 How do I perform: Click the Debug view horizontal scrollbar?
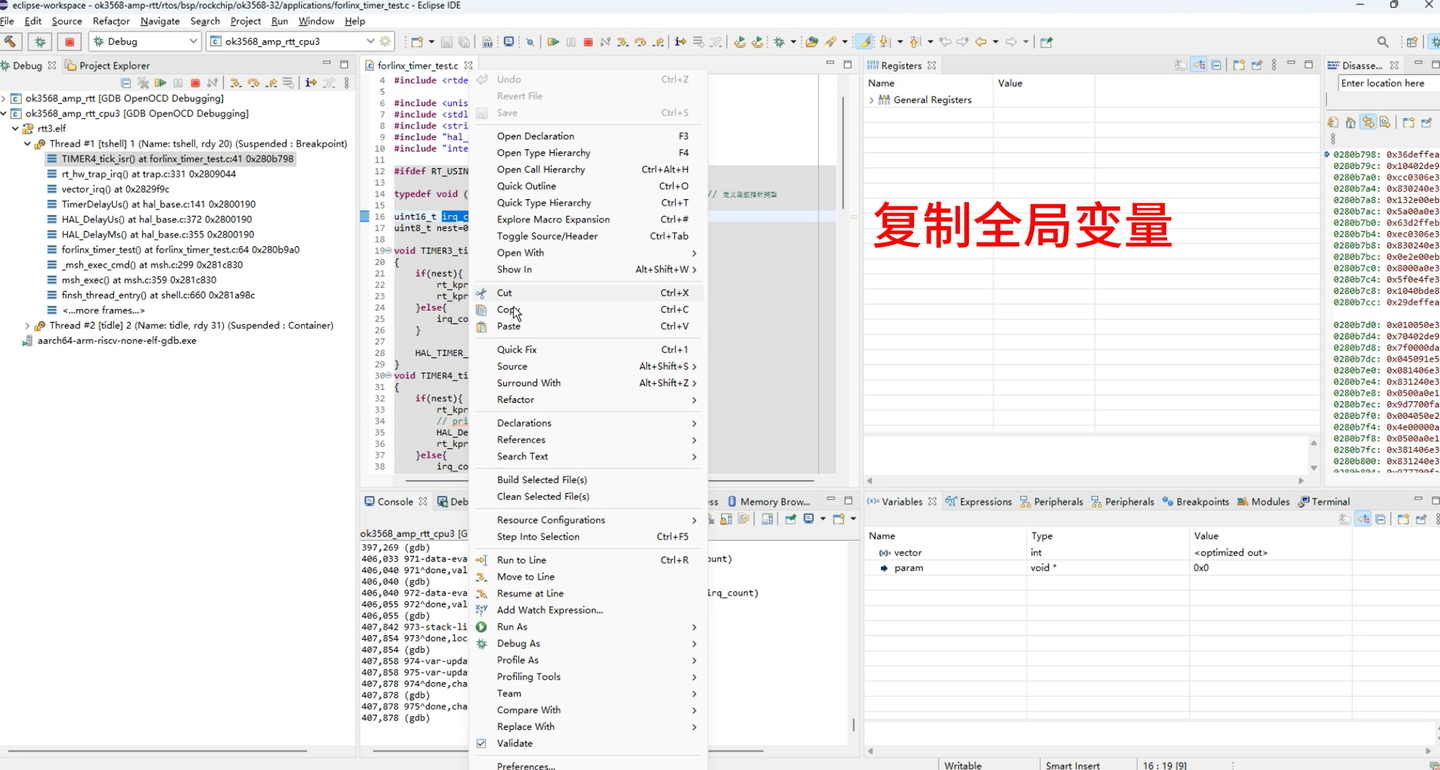(157, 750)
